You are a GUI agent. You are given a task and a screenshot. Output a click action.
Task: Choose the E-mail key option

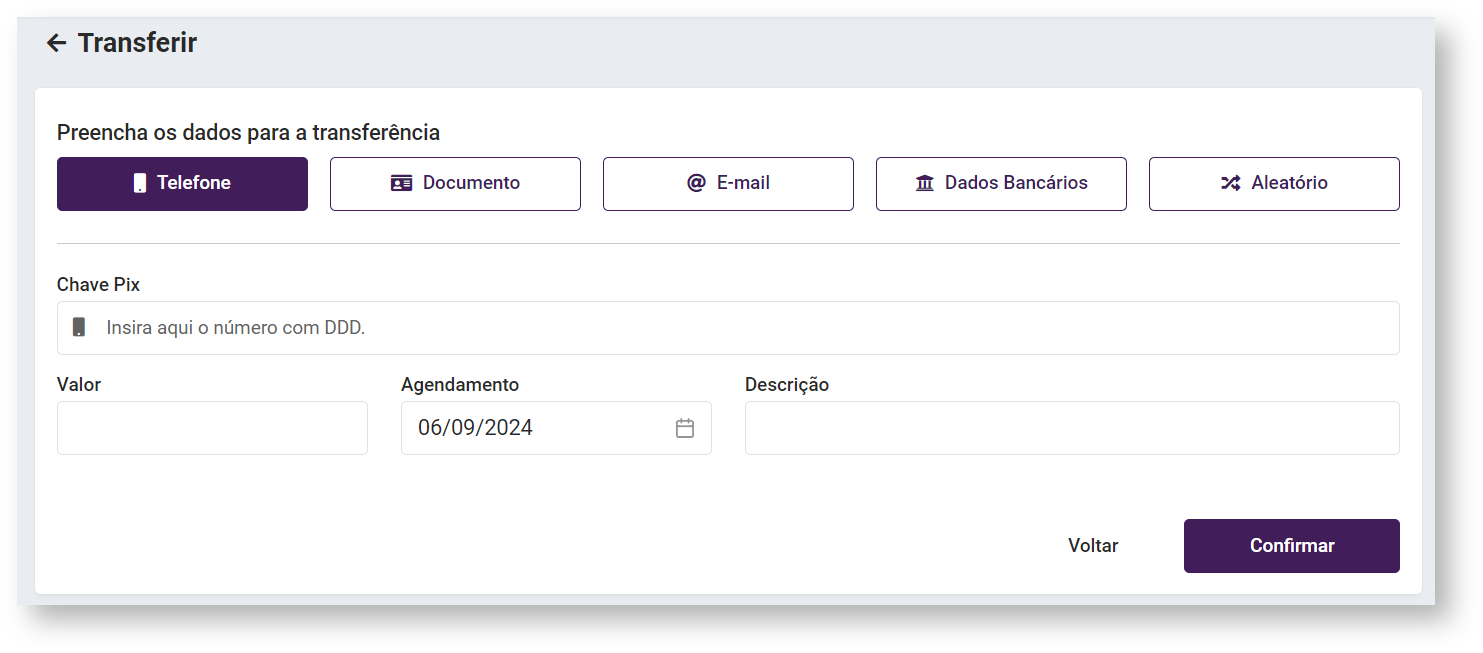(x=728, y=184)
